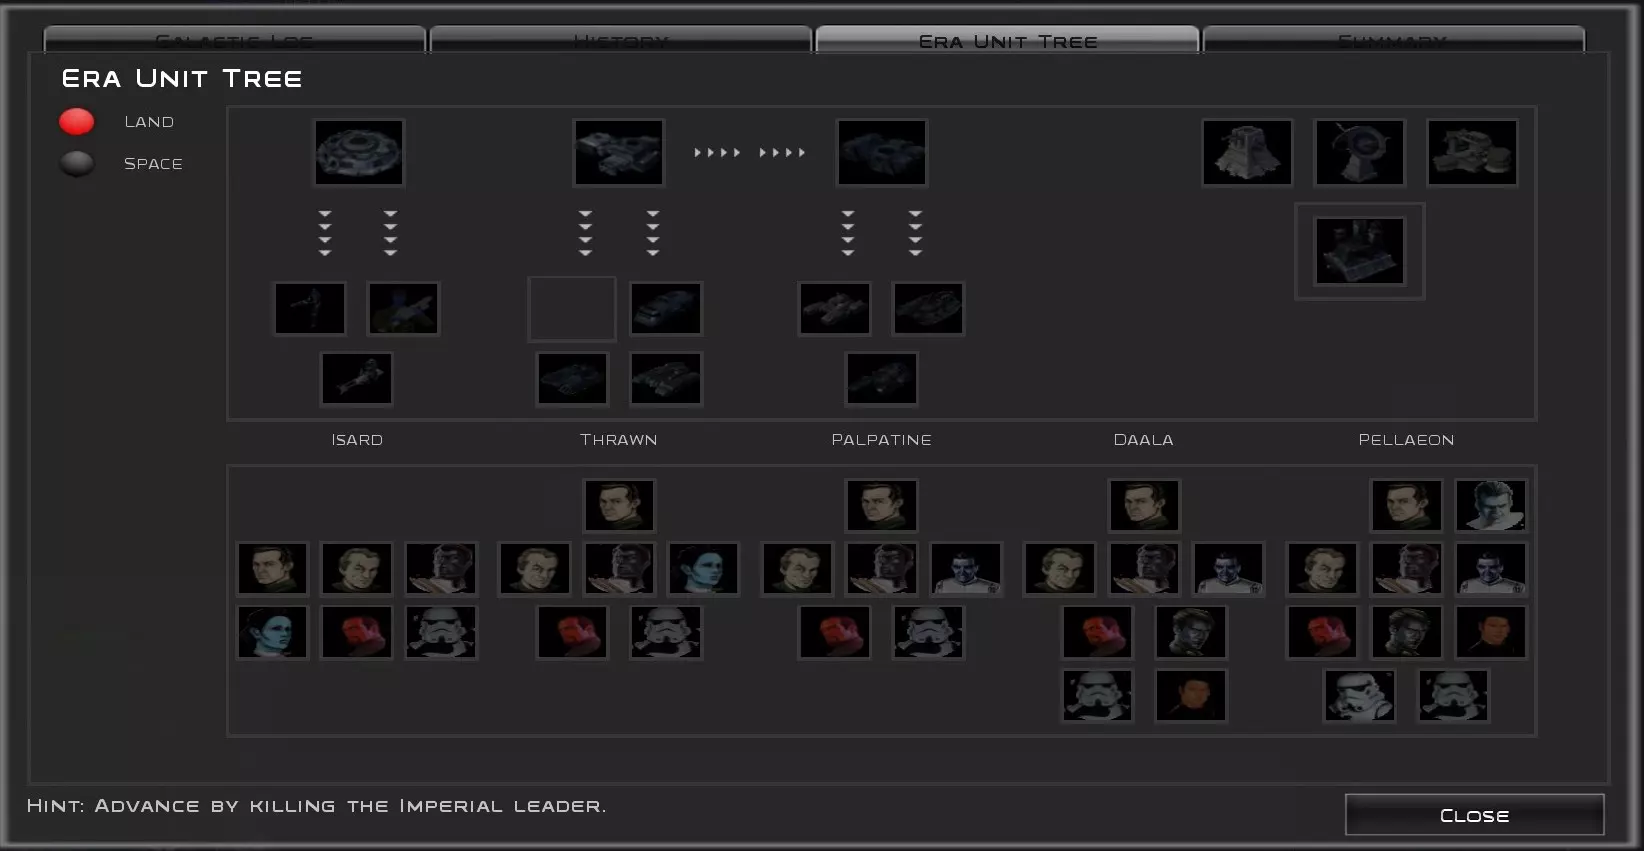Select the red guard portrait in Thrawn era
The image size is (1644, 851).
coord(572,632)
